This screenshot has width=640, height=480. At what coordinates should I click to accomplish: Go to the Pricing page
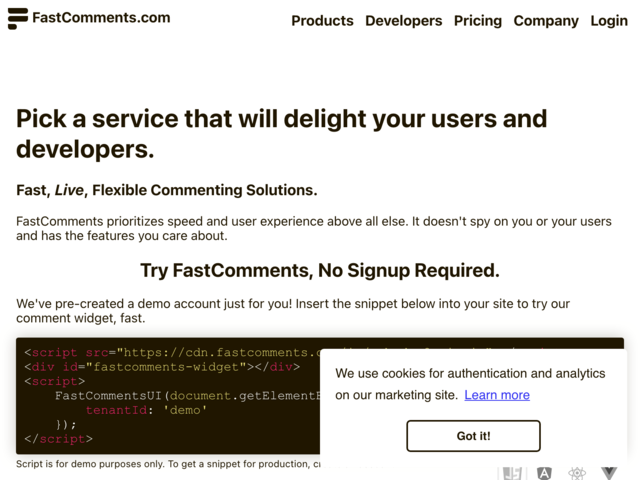tap(478, 20)
